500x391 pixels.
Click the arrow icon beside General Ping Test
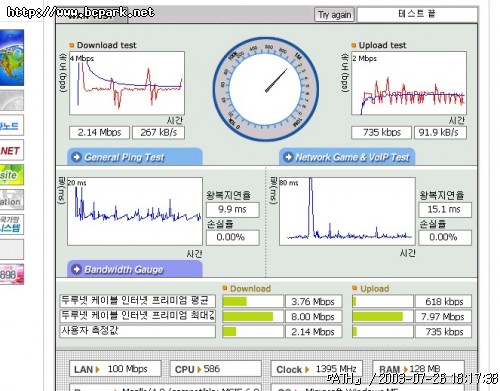77,157
